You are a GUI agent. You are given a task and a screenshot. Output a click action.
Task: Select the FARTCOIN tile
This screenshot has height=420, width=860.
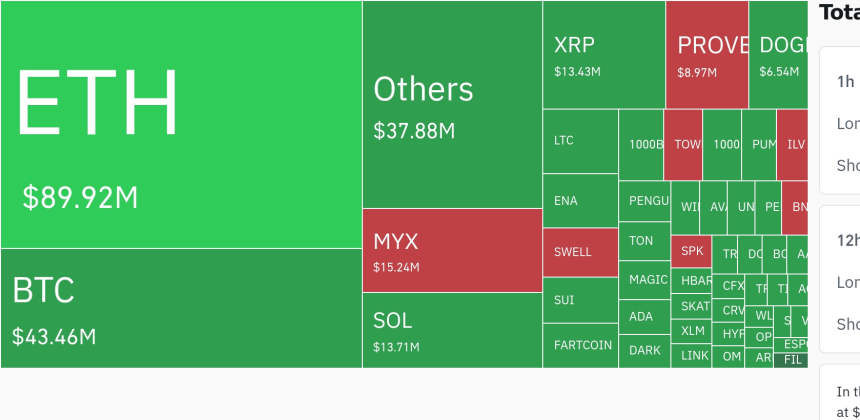[x=580, y=345]
